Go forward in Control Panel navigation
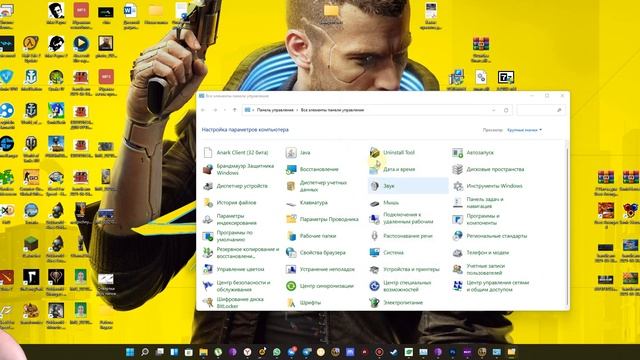Viewport: 640px width, 360px height. coord(215,110)
